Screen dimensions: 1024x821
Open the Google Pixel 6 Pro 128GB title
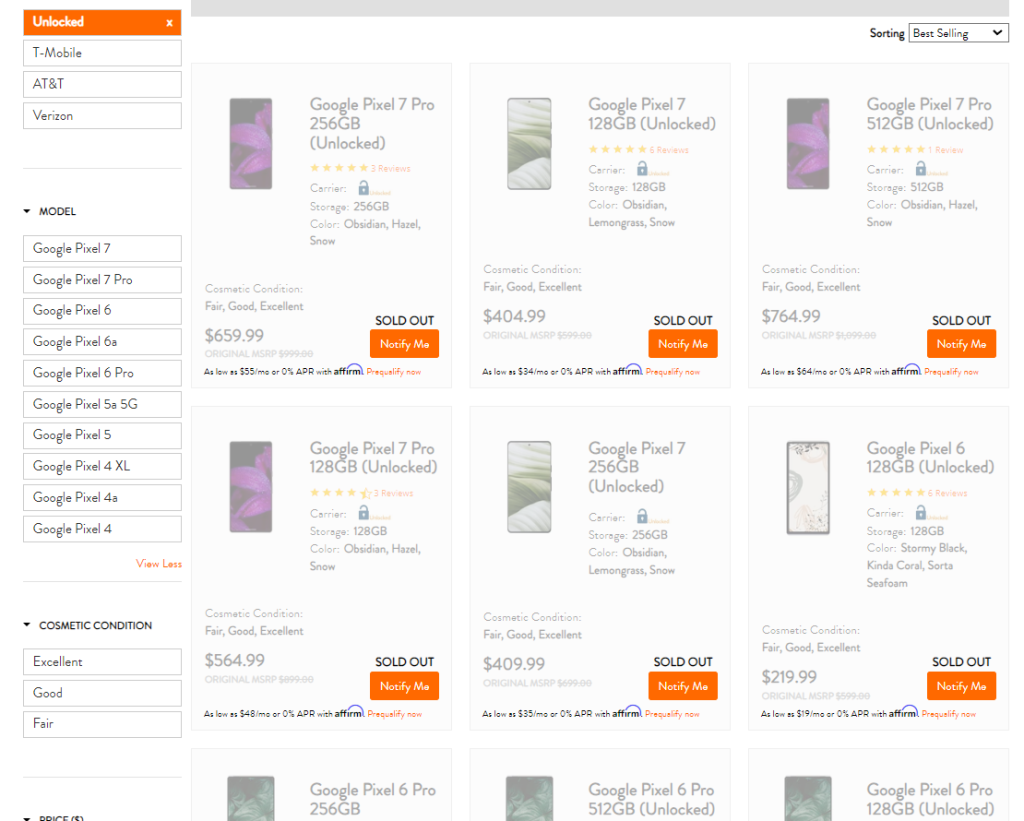tap(930, 799)
